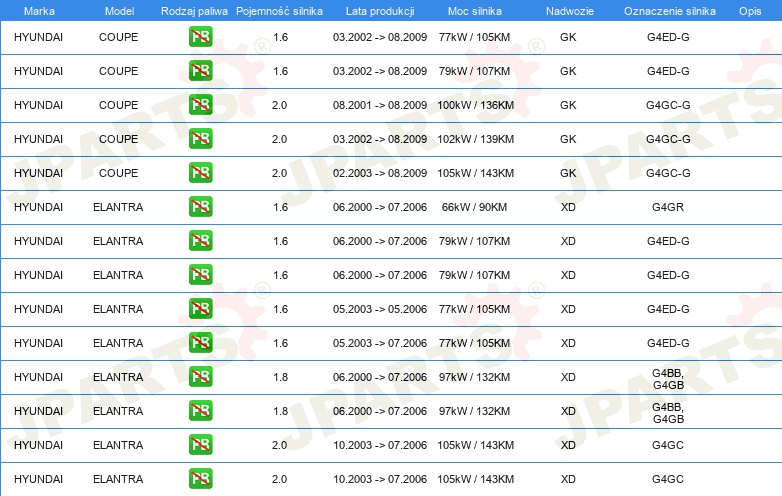Select fuel type icon in 100kW / 136KM row
The height and width of the screenshot is (496, 782).
tap(200, 105)
